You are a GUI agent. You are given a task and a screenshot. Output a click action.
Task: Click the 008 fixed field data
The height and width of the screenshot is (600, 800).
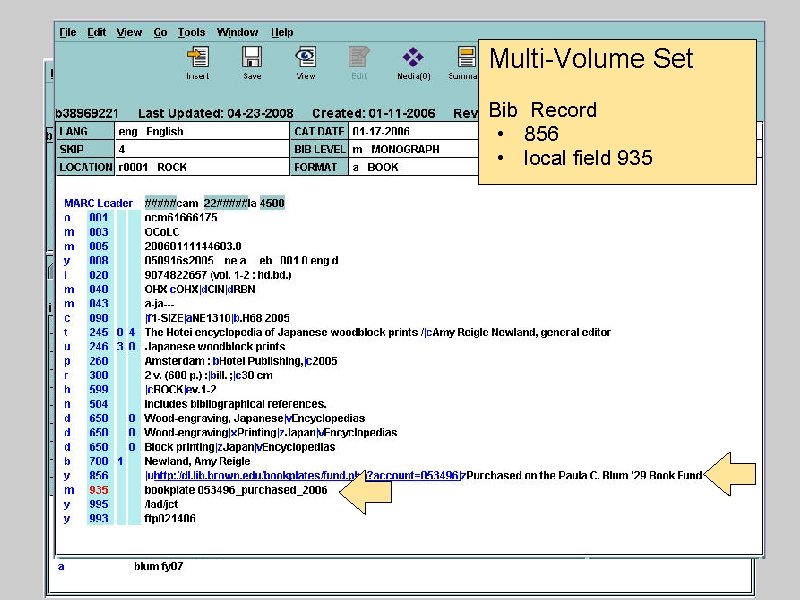(241, 261)
